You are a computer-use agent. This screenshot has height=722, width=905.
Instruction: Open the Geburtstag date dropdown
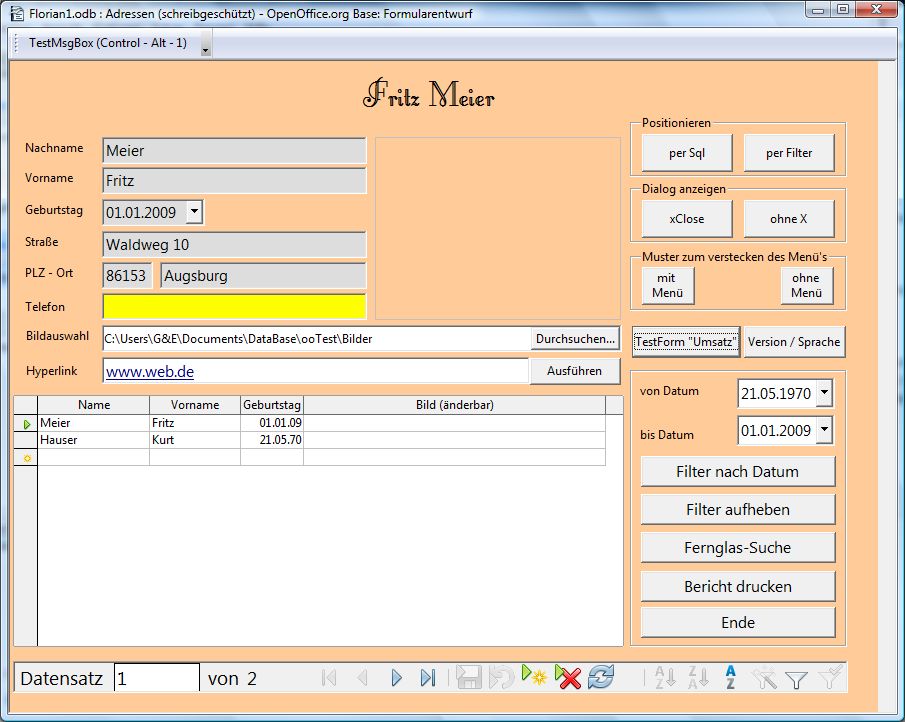click(194, 212)
